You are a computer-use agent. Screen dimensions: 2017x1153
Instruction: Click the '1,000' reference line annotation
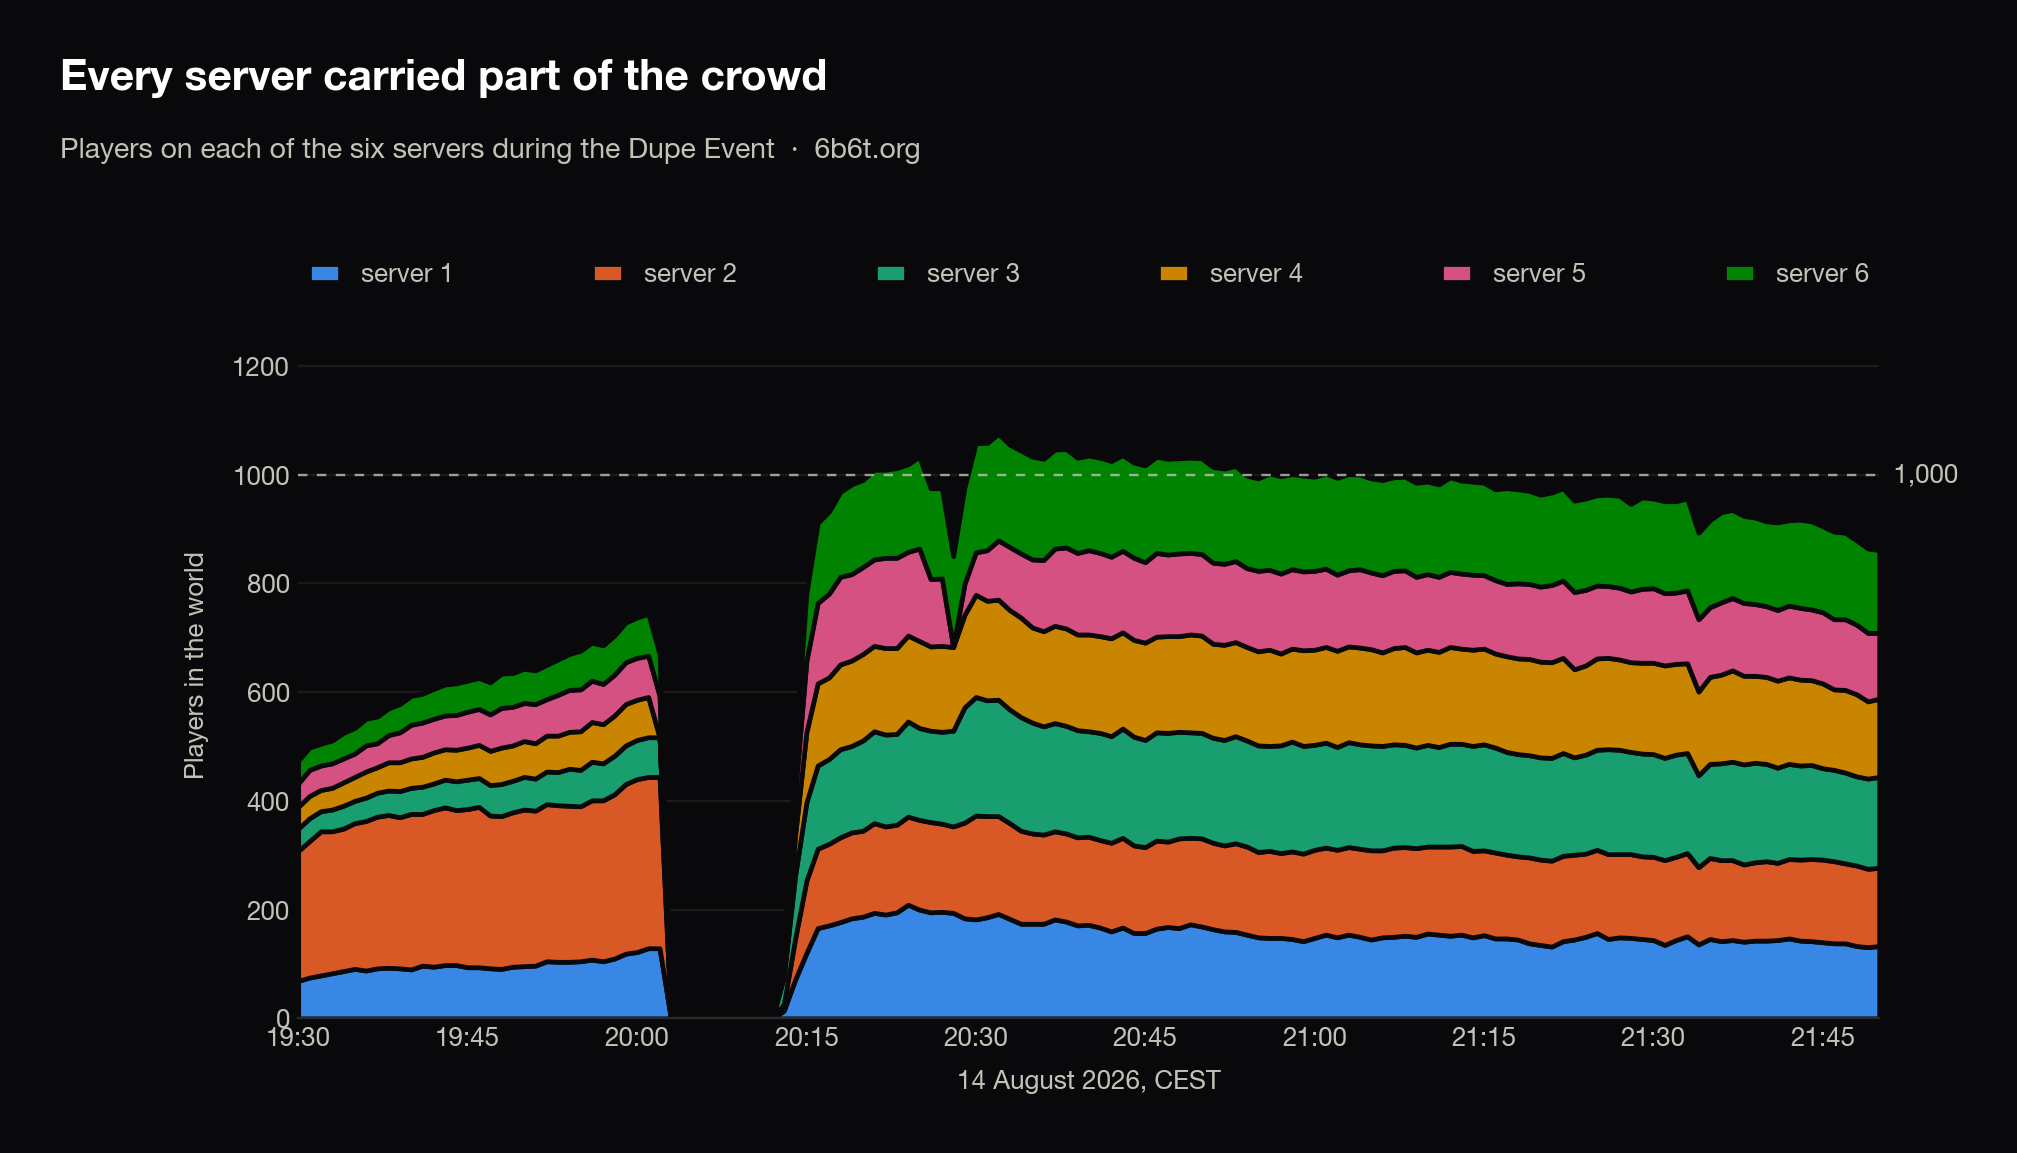point(1926,474)
